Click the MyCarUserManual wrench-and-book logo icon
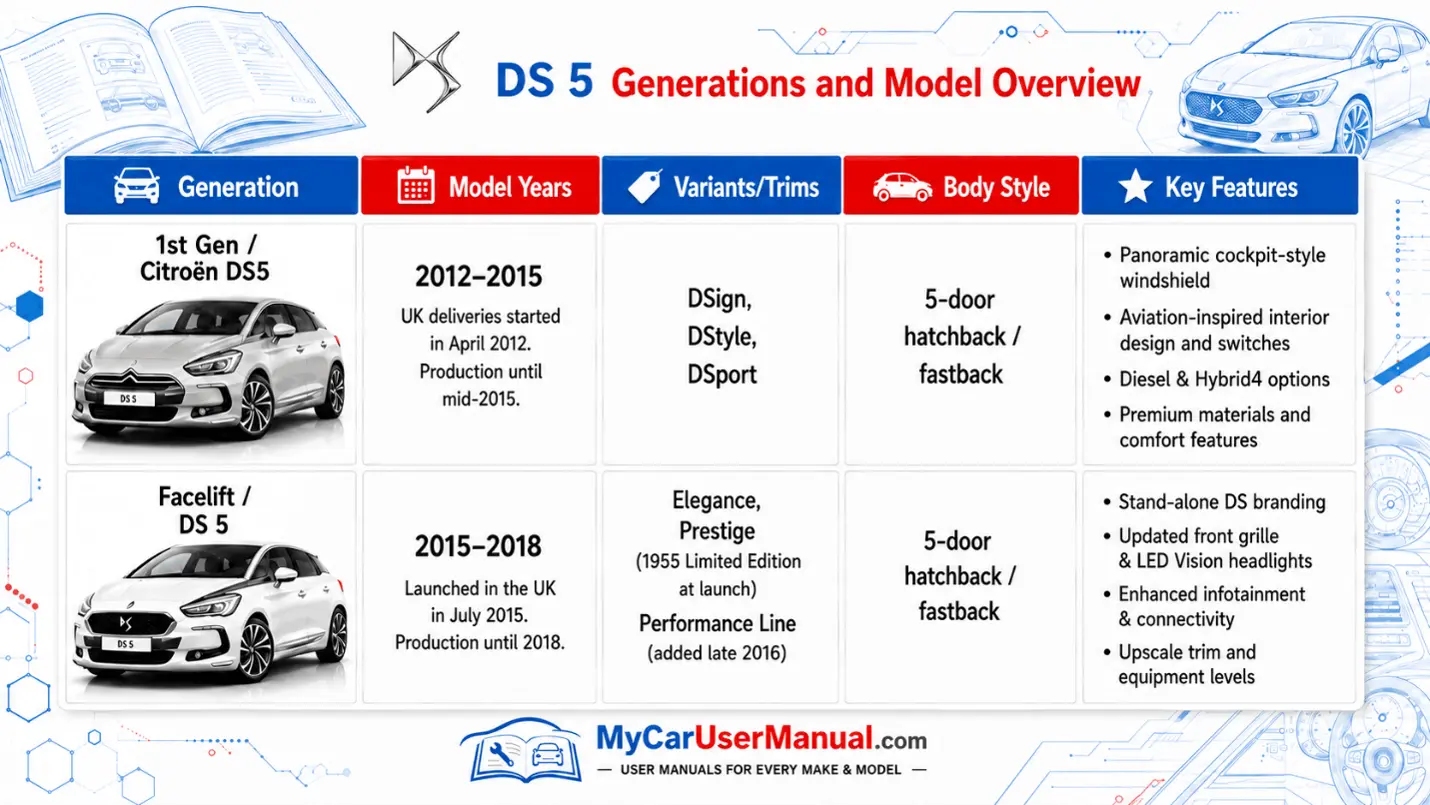Image resolution: width=1430 pixels, height=805 pixels. (x=524, y=751)
